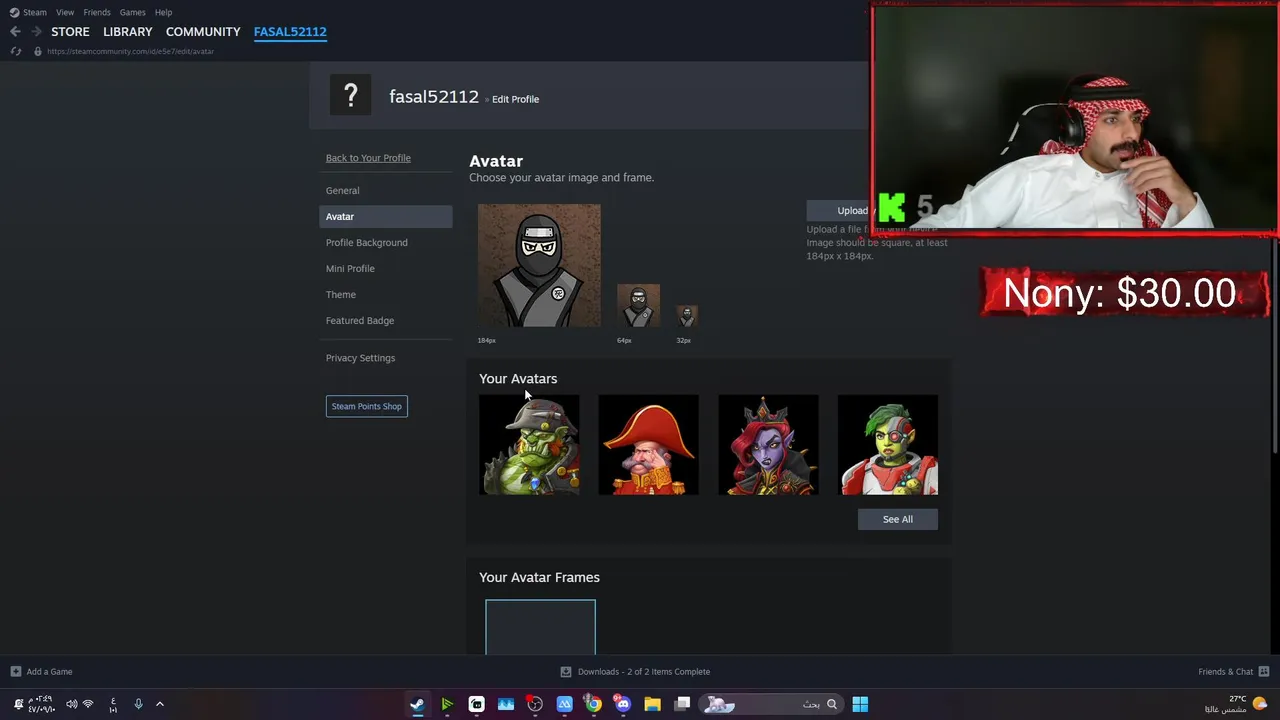
Task: Click the Add a Game plus icon
Action: (15, 671)
